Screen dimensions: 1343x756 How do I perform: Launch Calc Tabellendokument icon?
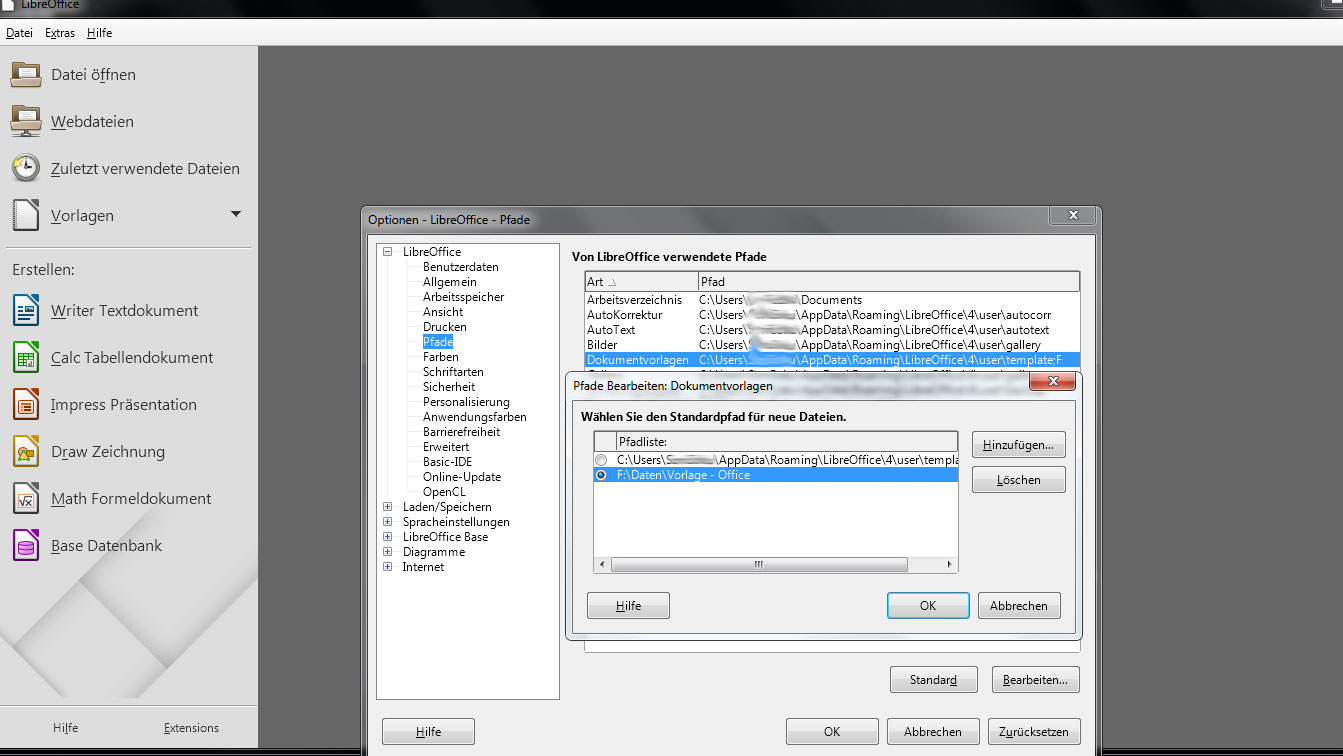pyautogui.click(x=25, y=357)
